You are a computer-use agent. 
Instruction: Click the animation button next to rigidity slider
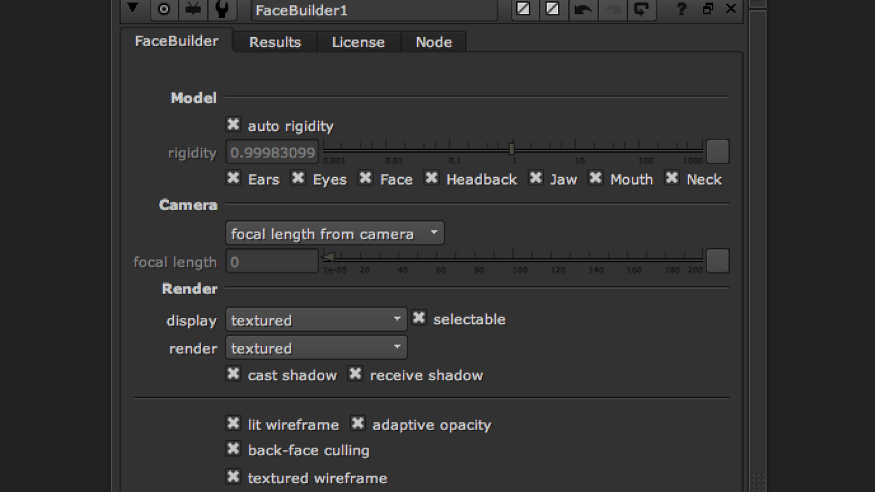718,152
